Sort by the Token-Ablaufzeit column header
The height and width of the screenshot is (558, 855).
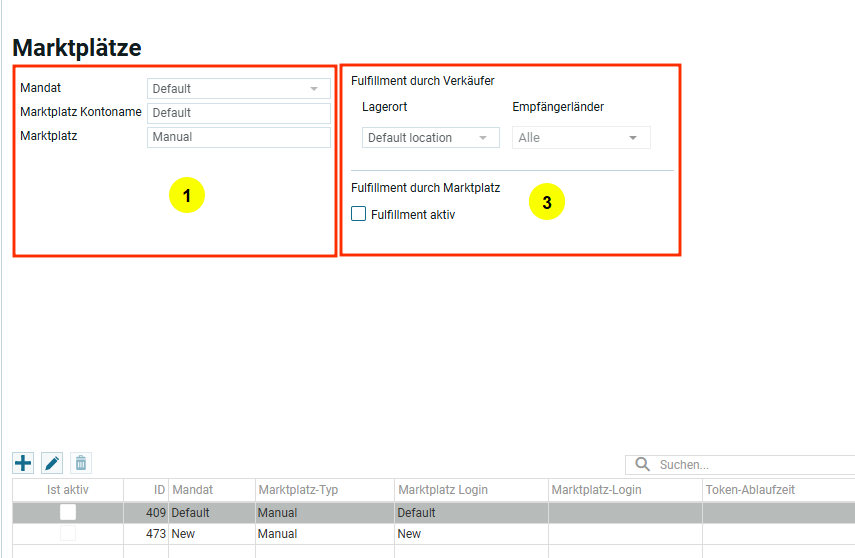pos(750,490)
